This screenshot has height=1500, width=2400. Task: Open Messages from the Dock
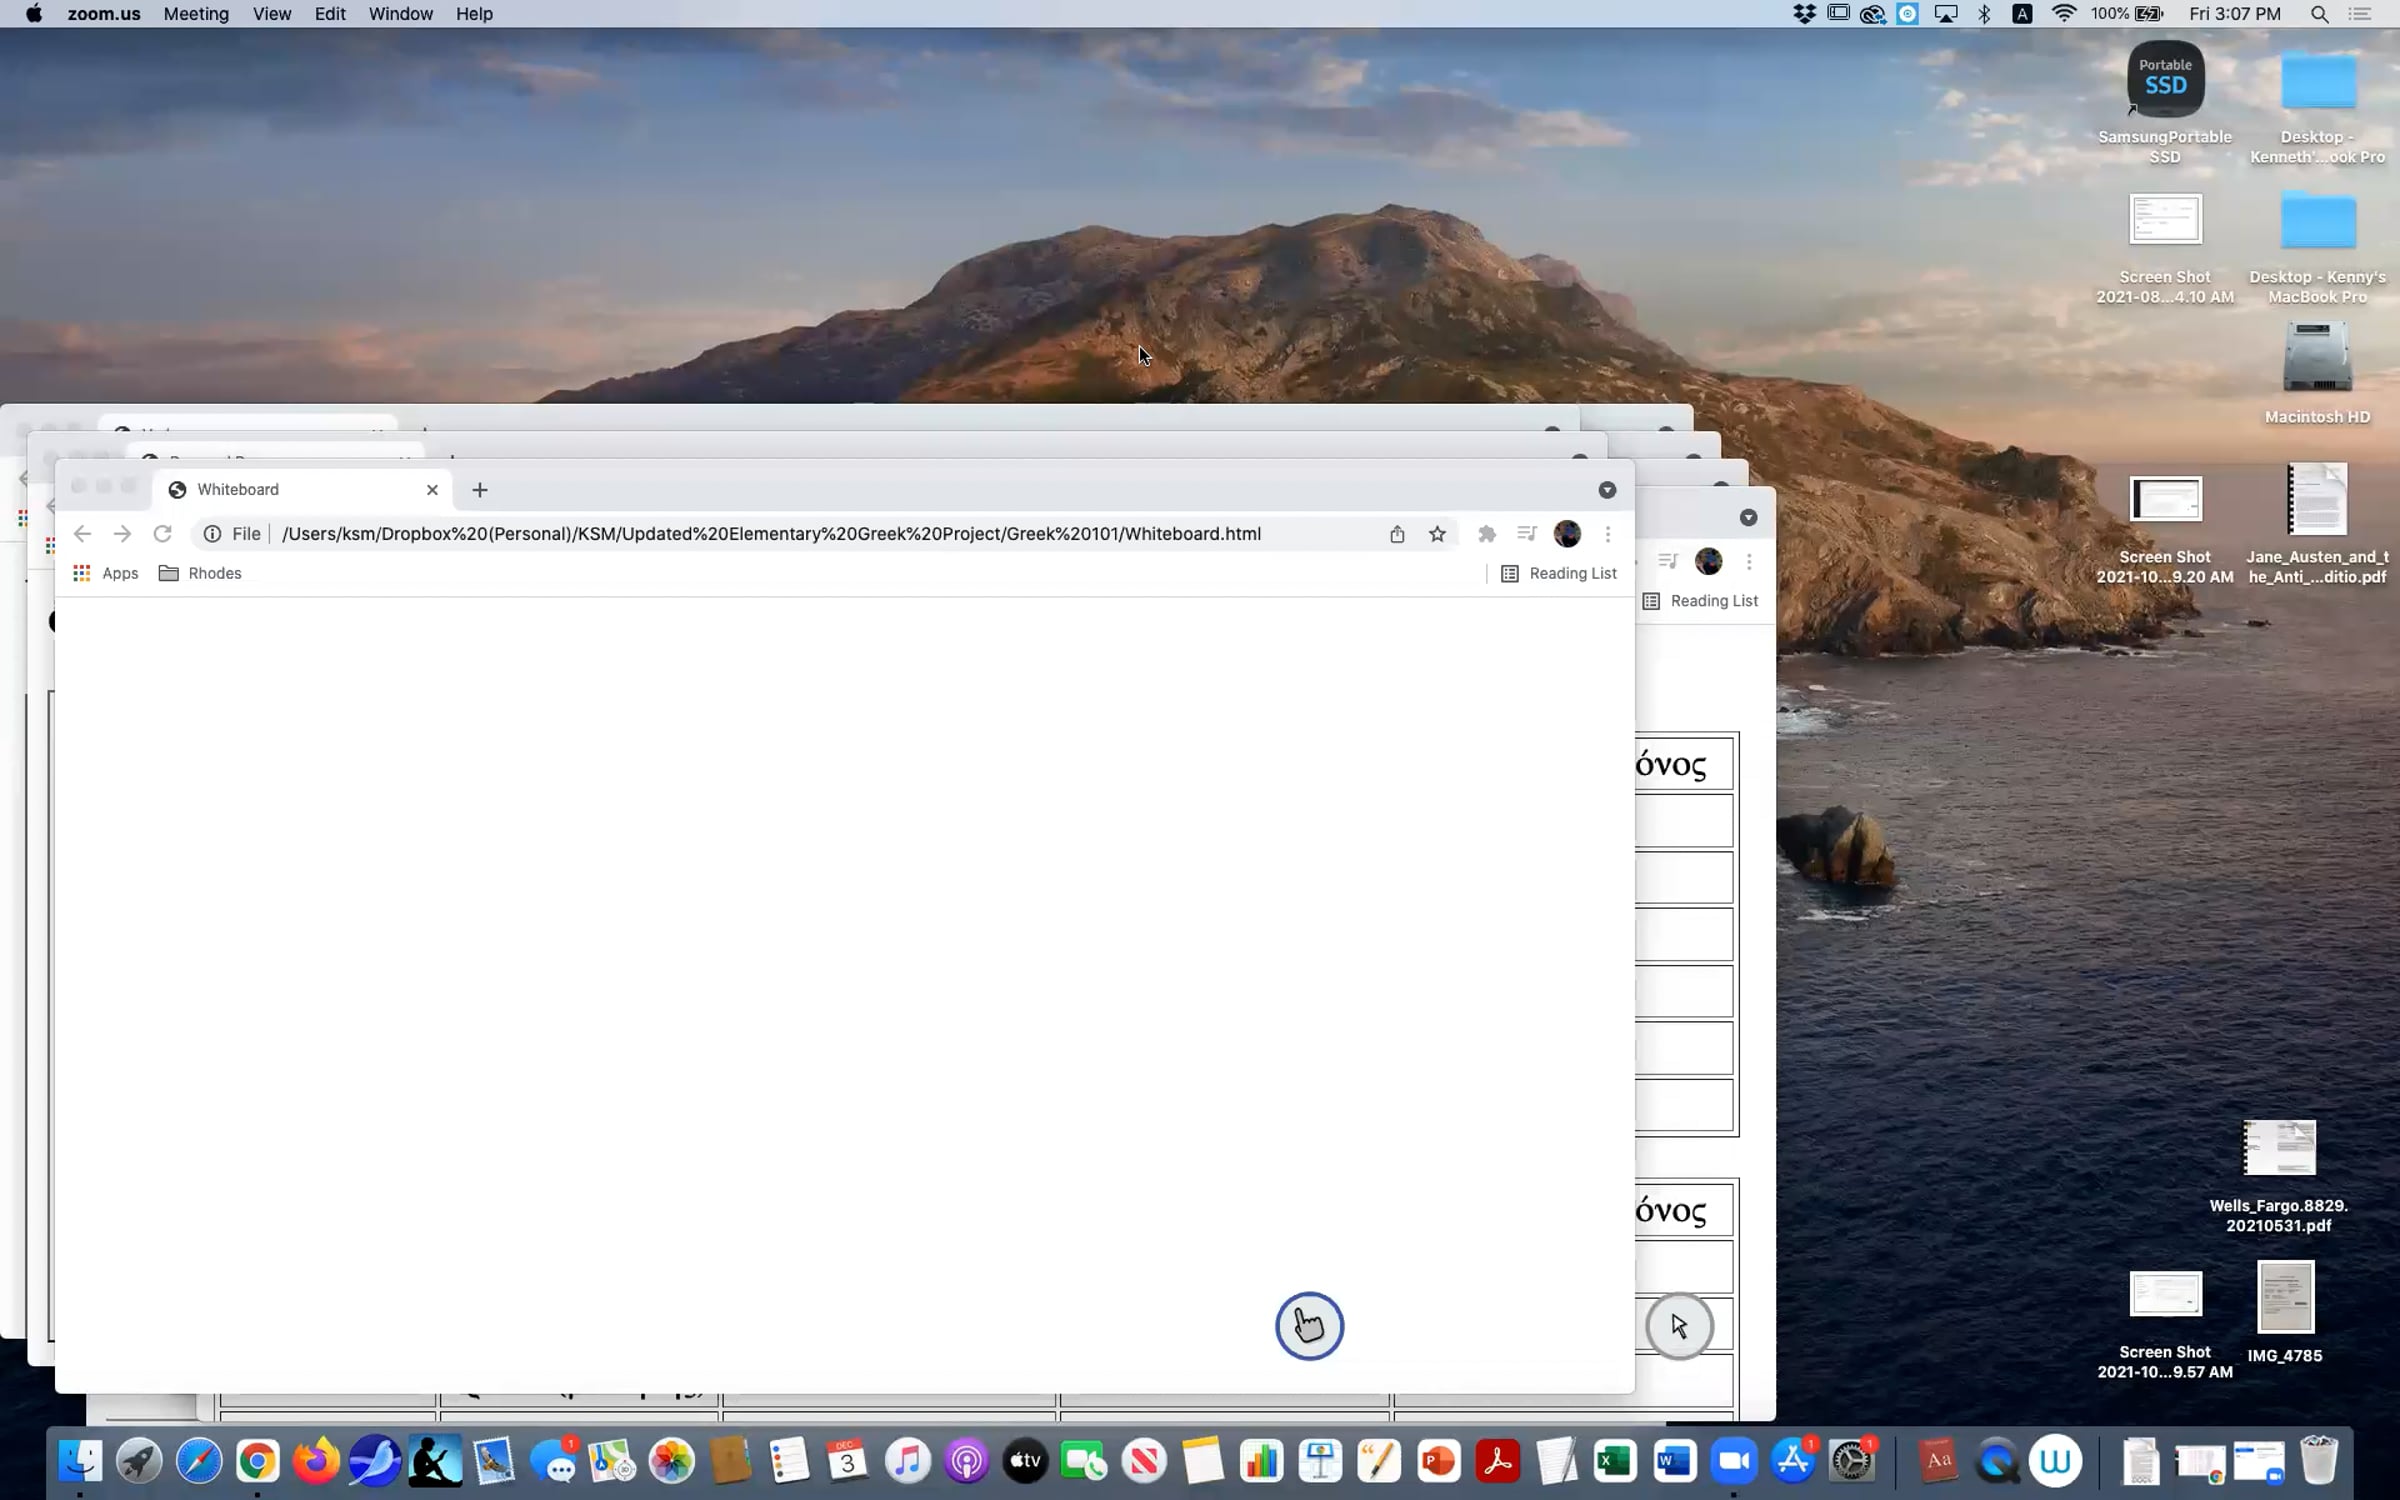pos(553,1461)
